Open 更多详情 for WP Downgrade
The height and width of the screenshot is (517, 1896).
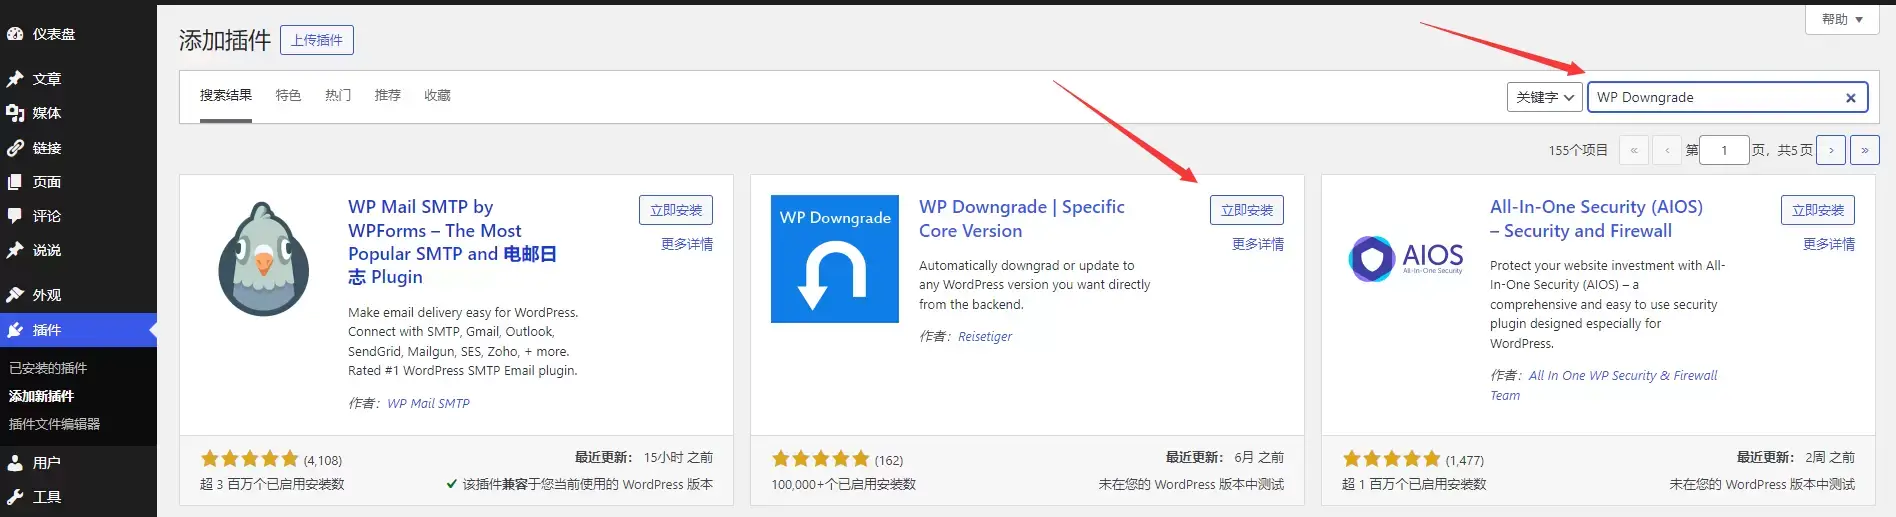1258,244
